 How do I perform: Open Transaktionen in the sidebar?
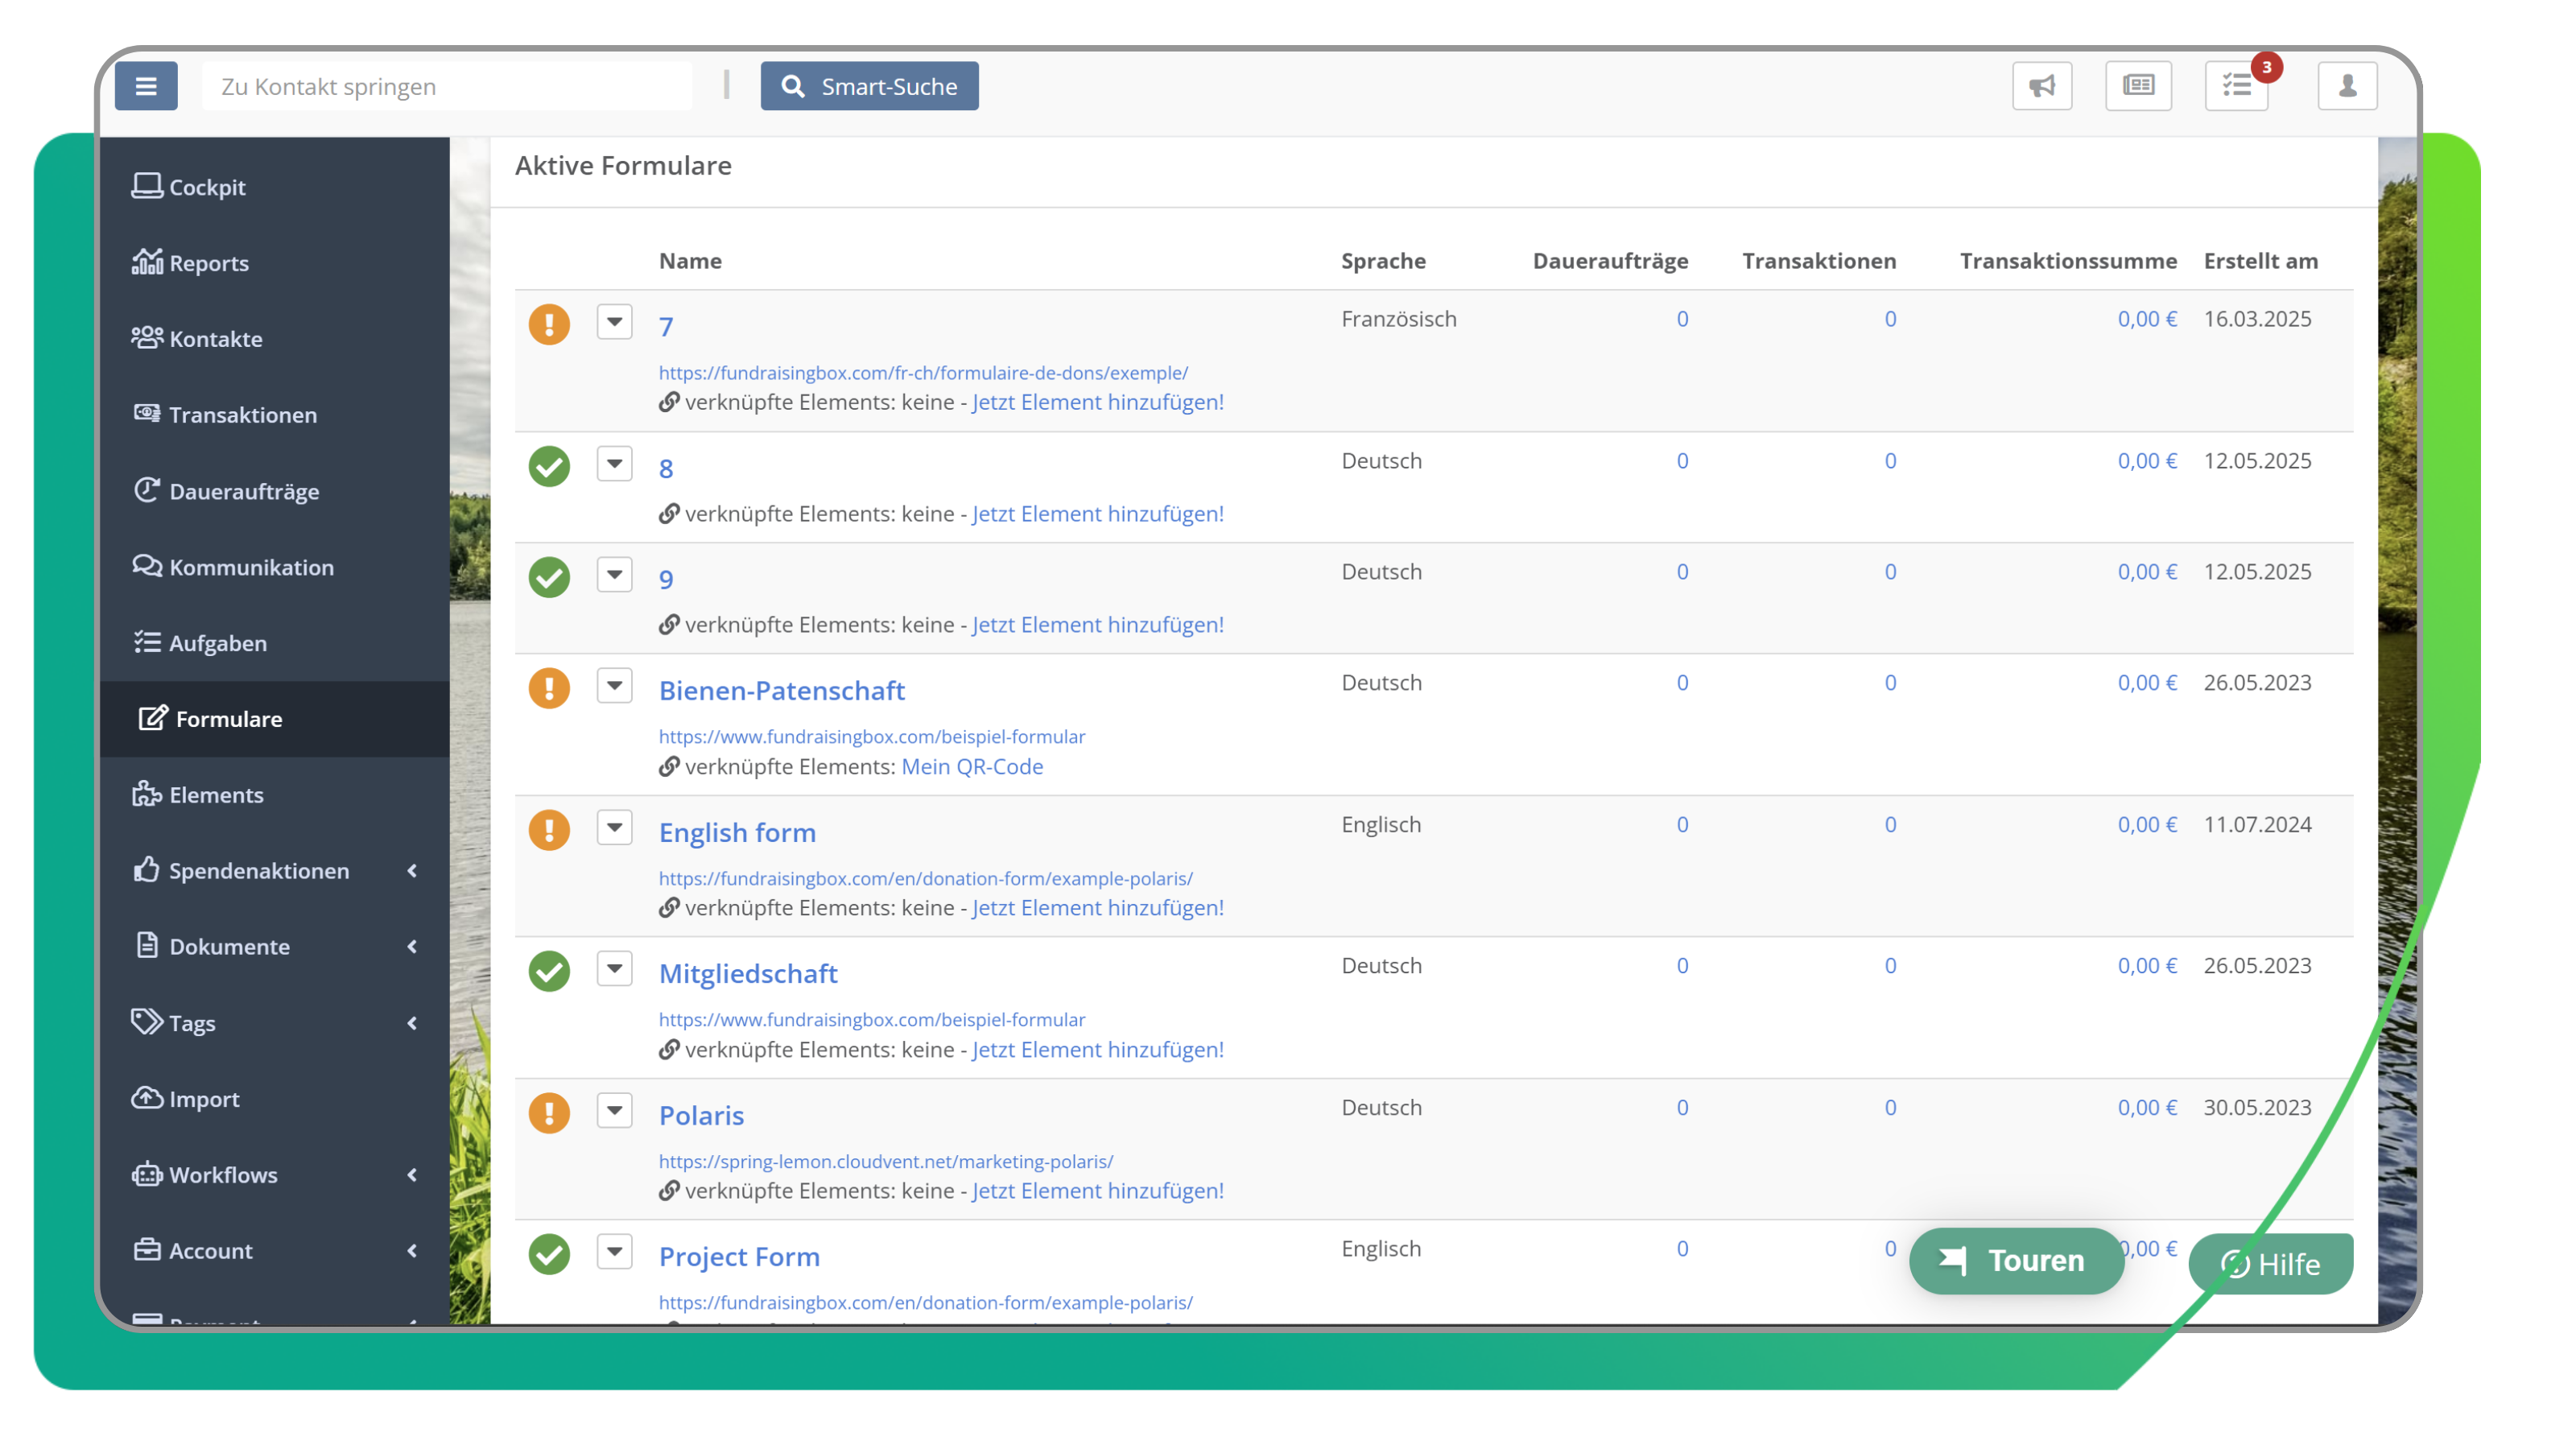242,415
